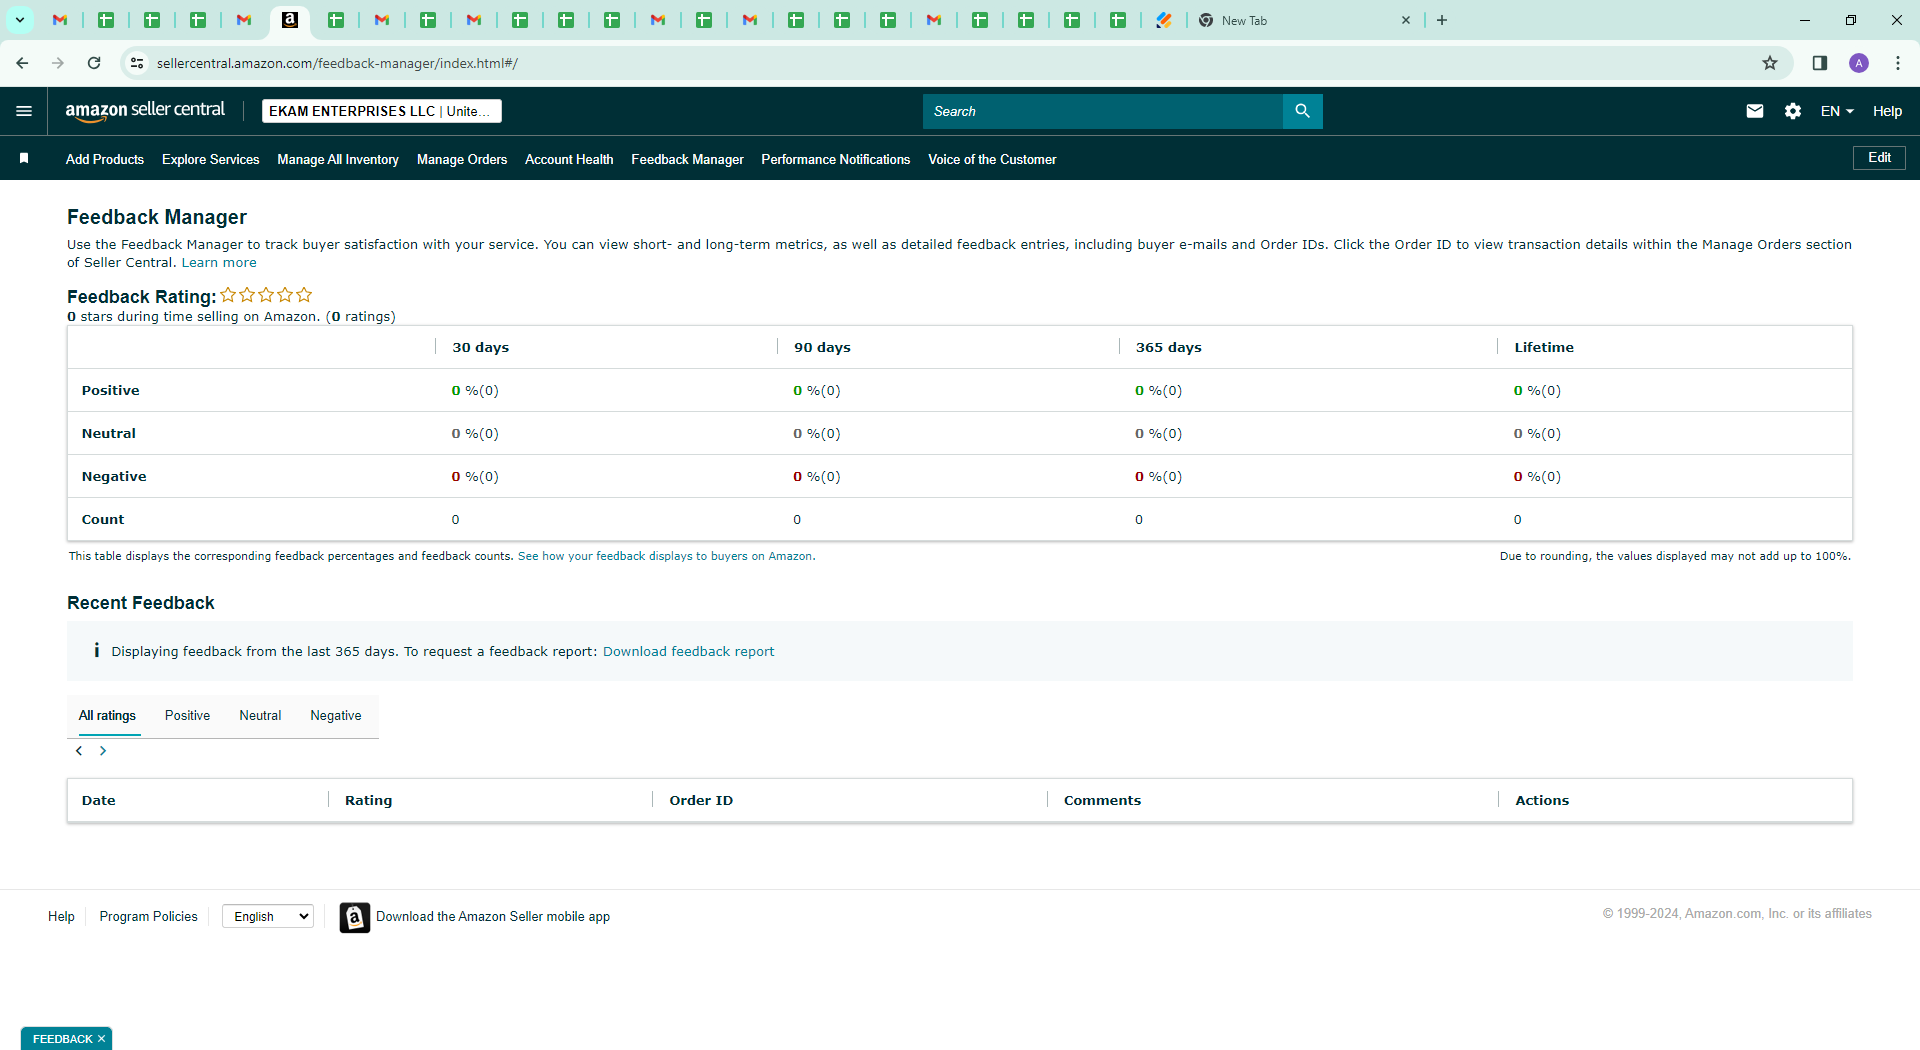Go back in browser history
The width and height of the screenshot is (1920, 1050).
click(22, 63)
